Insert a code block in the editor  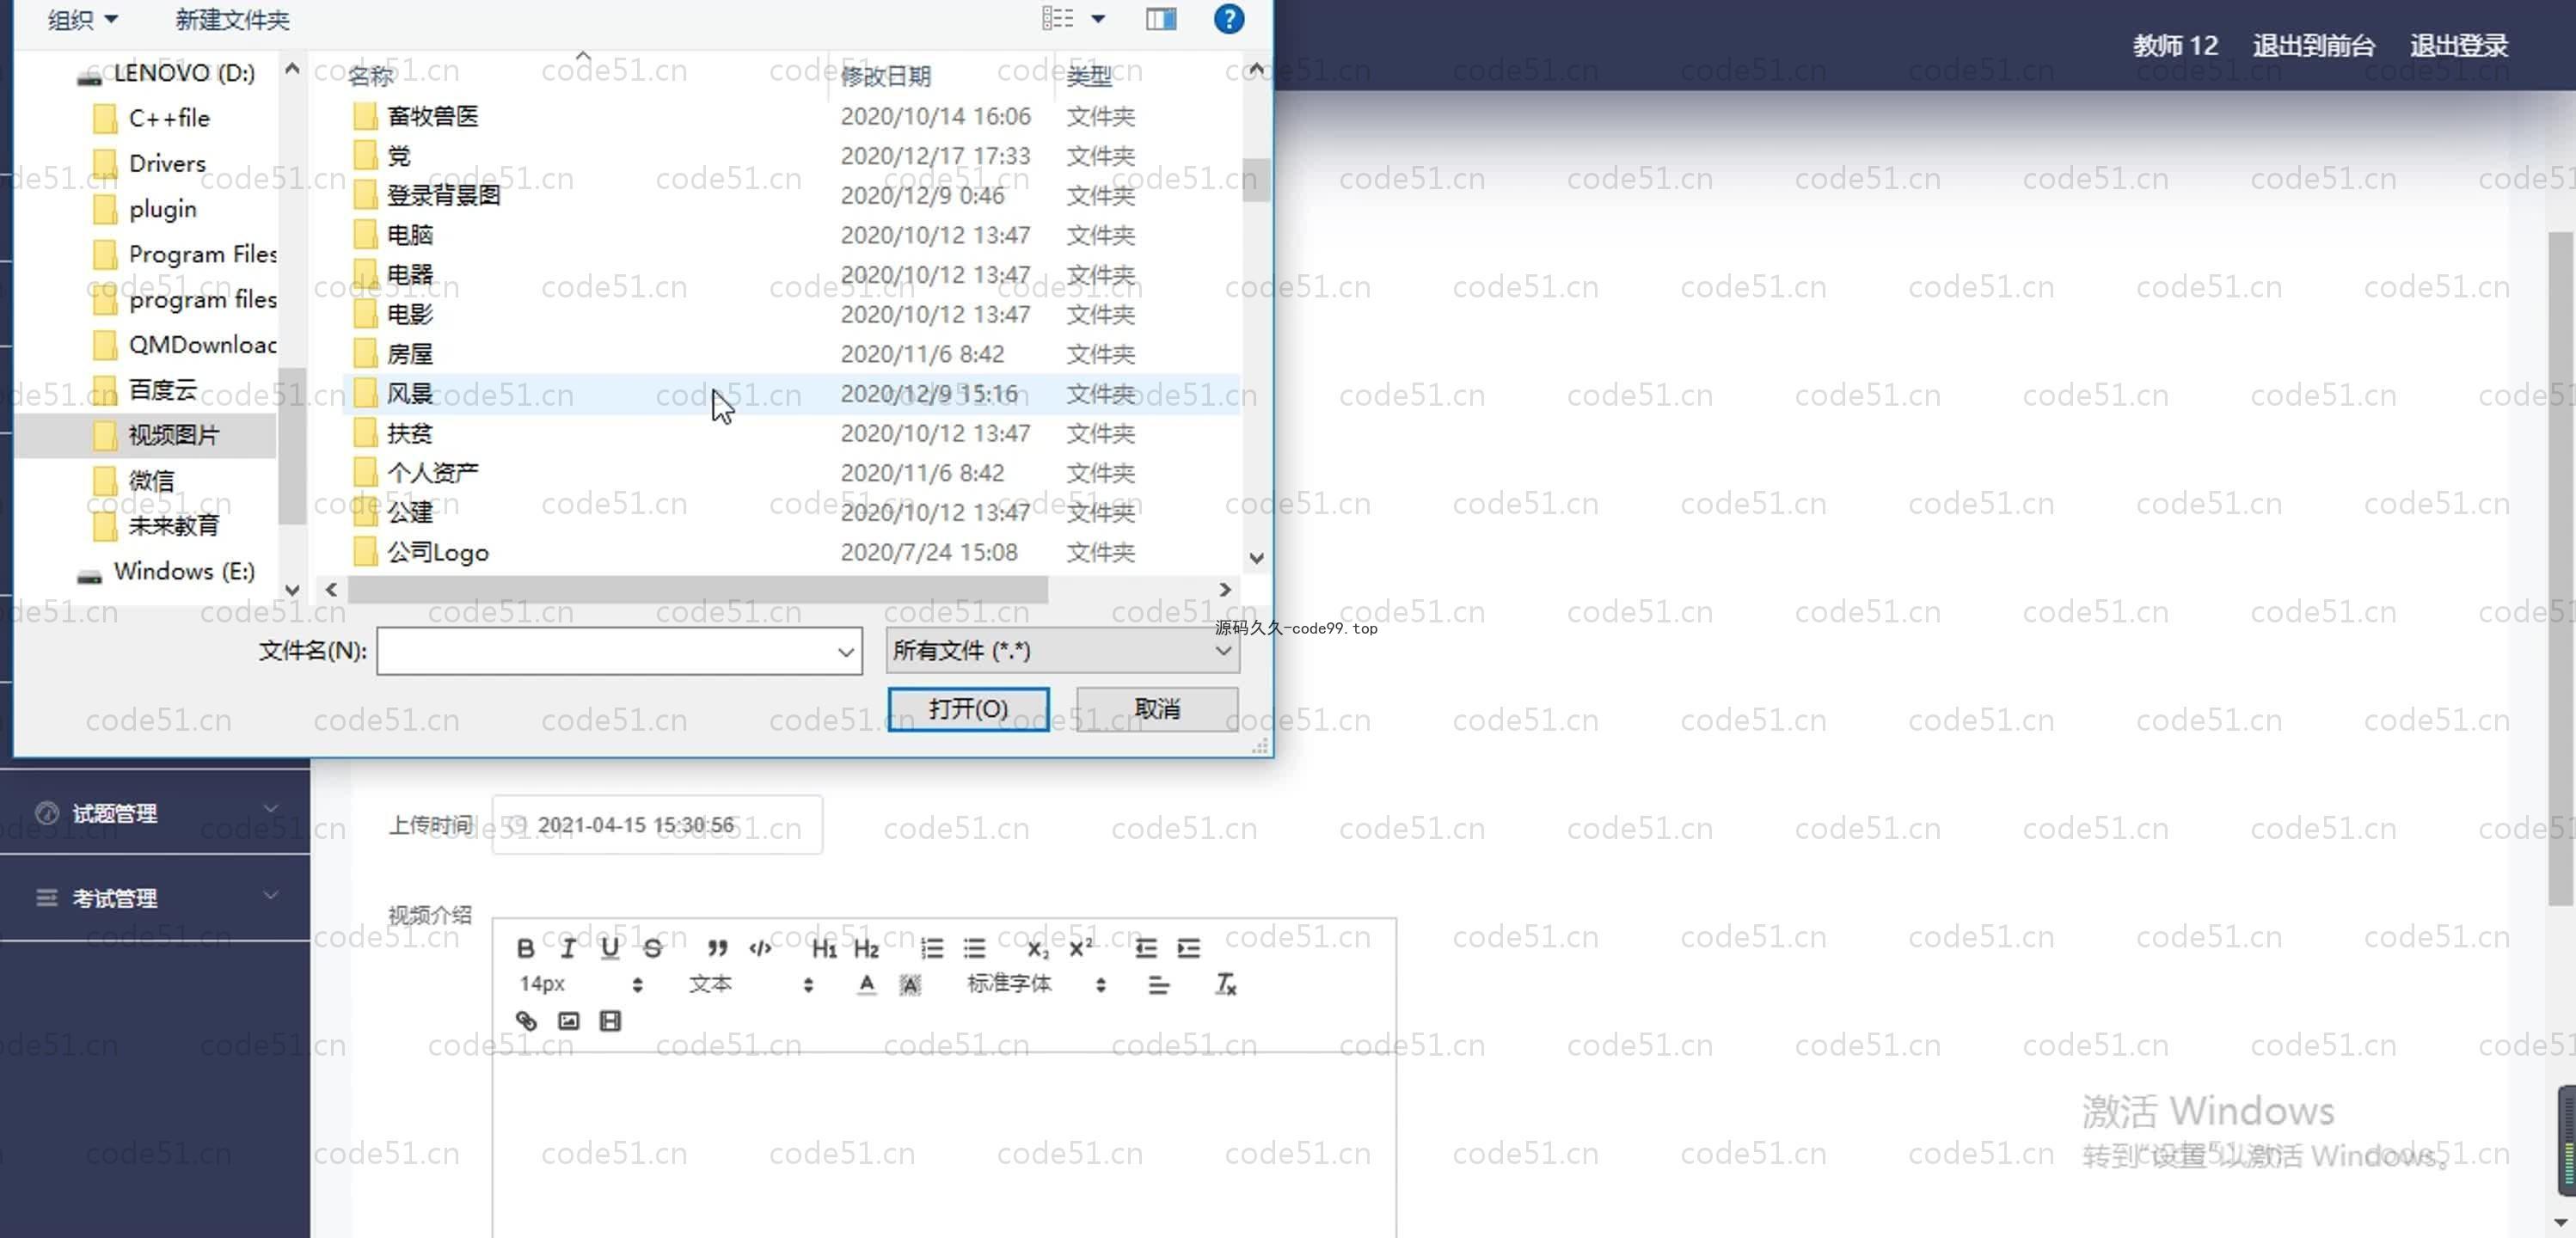pyautogui.click(x=760, y=948)
